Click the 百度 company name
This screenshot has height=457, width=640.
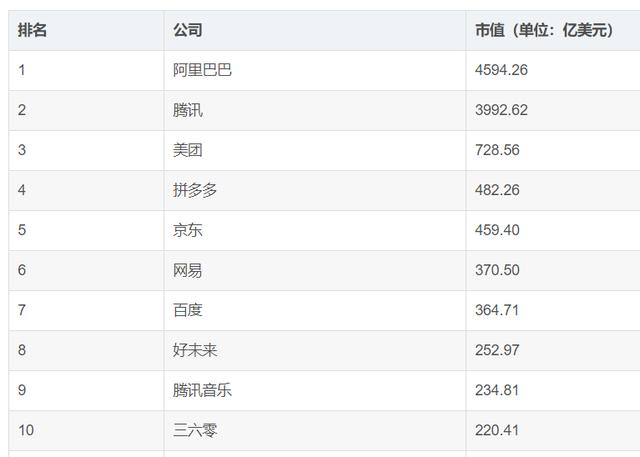click(187, 310)
